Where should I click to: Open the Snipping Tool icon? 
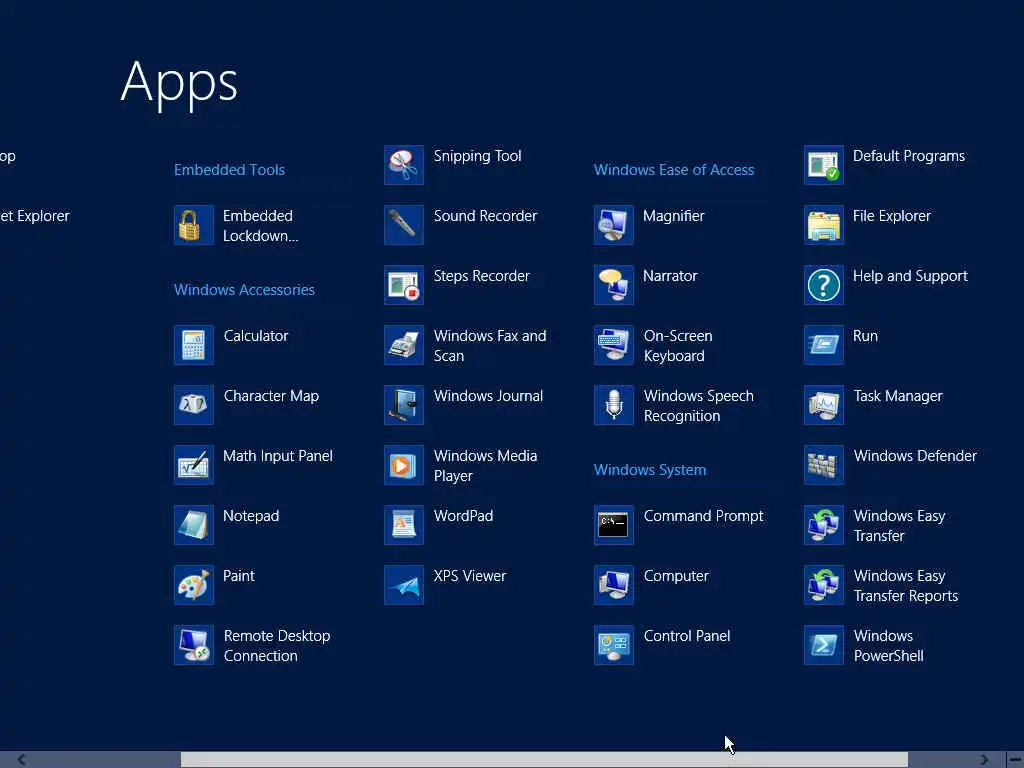tap(404, 165)
